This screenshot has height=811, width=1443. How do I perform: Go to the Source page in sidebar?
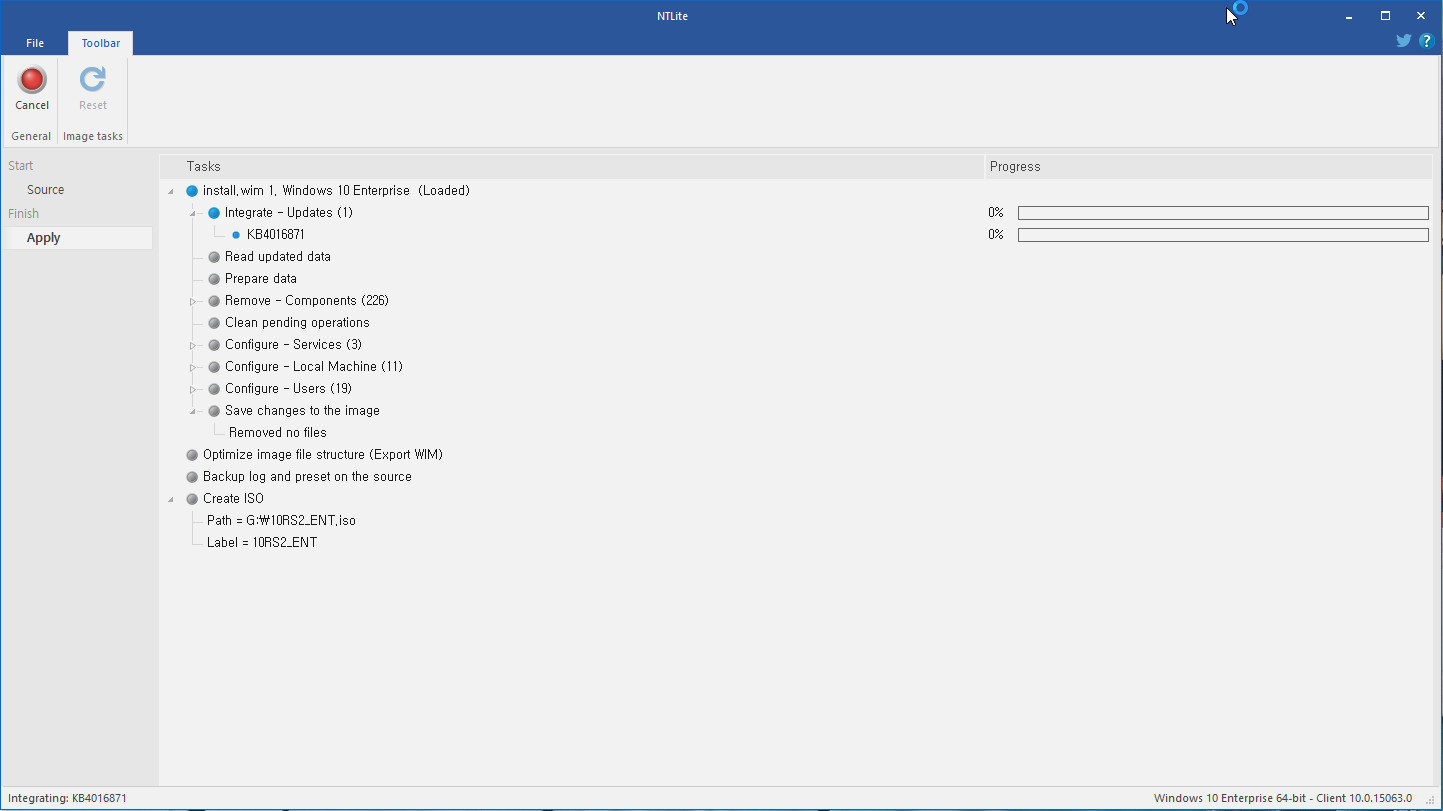(x=46, y=190)
